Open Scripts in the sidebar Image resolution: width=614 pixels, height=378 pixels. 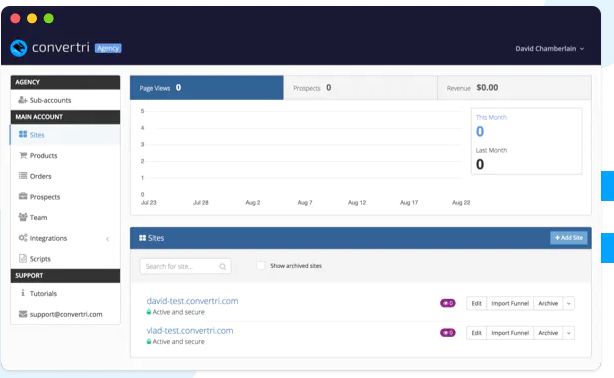tap(65, 259)
